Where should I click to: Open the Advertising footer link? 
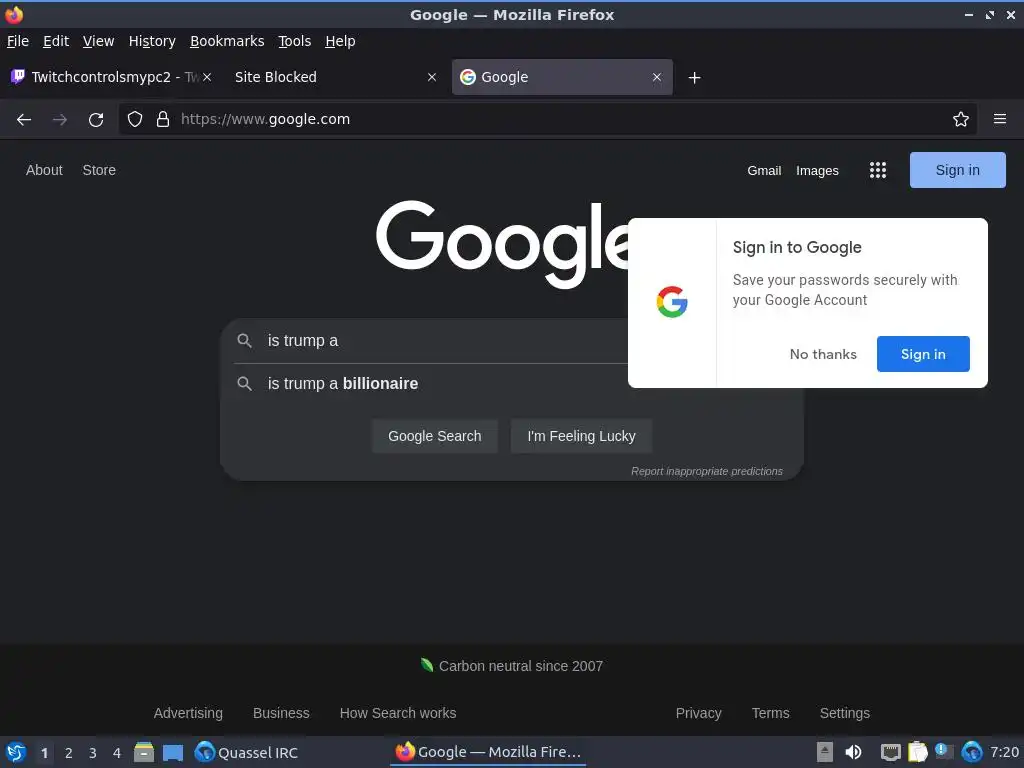pos(188,713)
